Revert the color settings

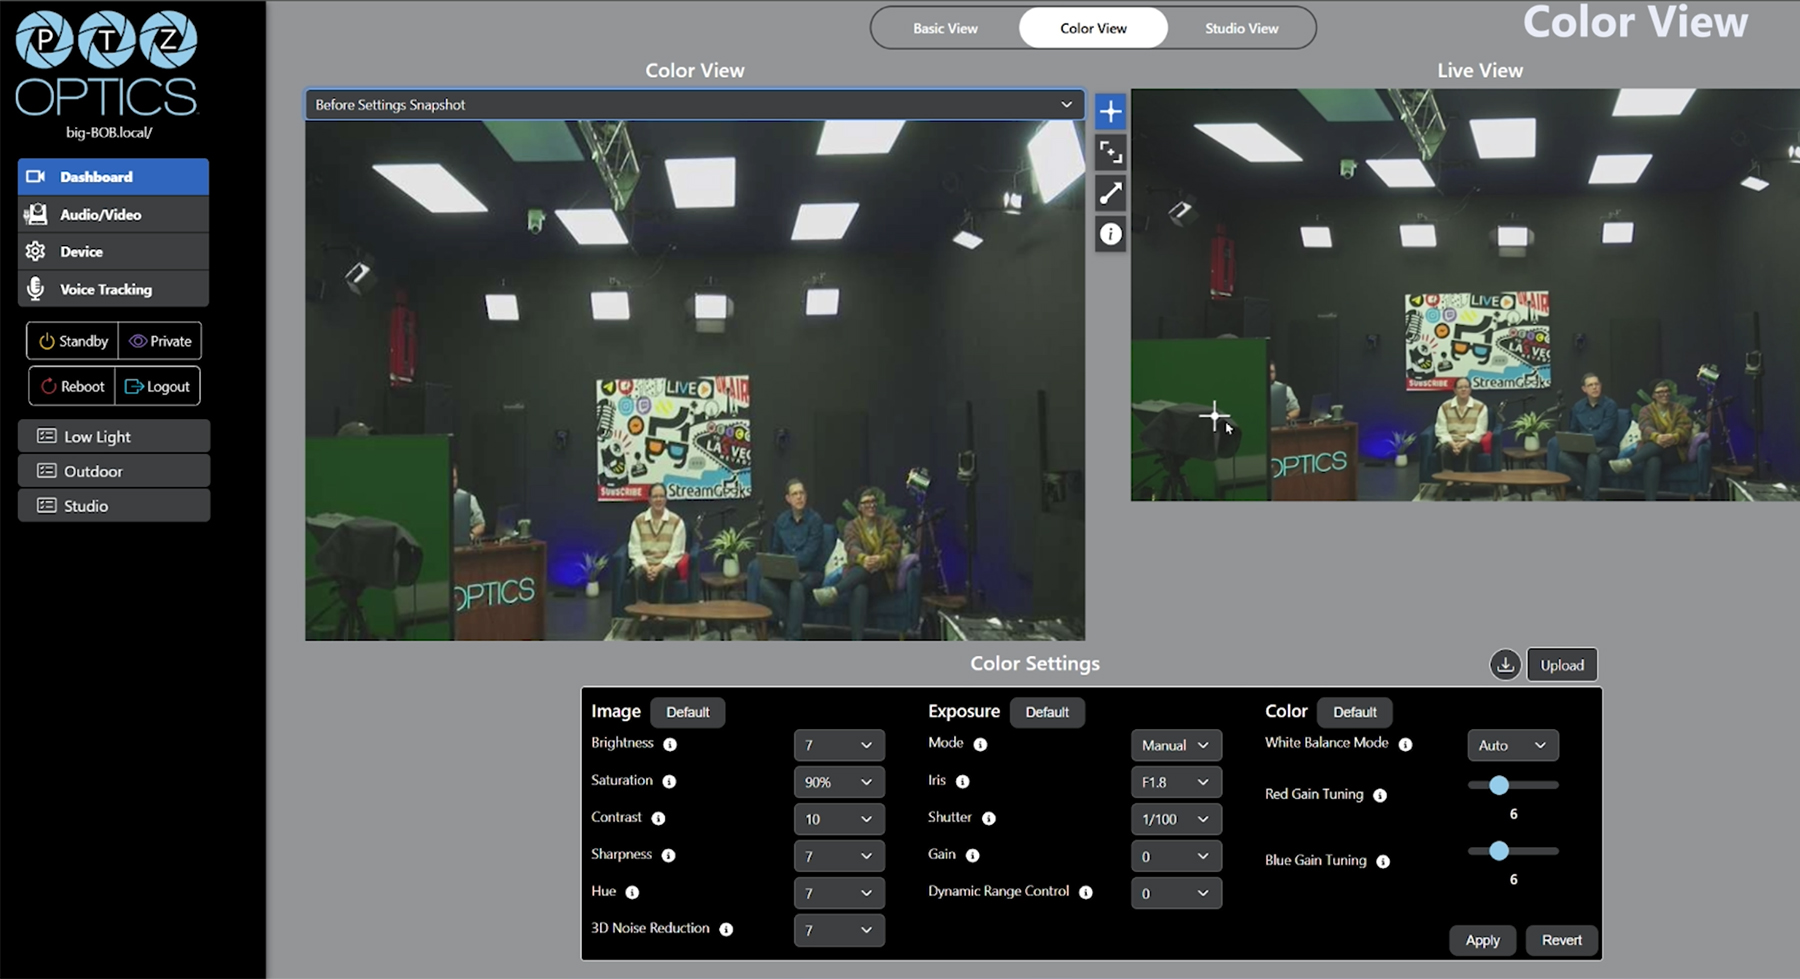click(x=1561, y=940)
